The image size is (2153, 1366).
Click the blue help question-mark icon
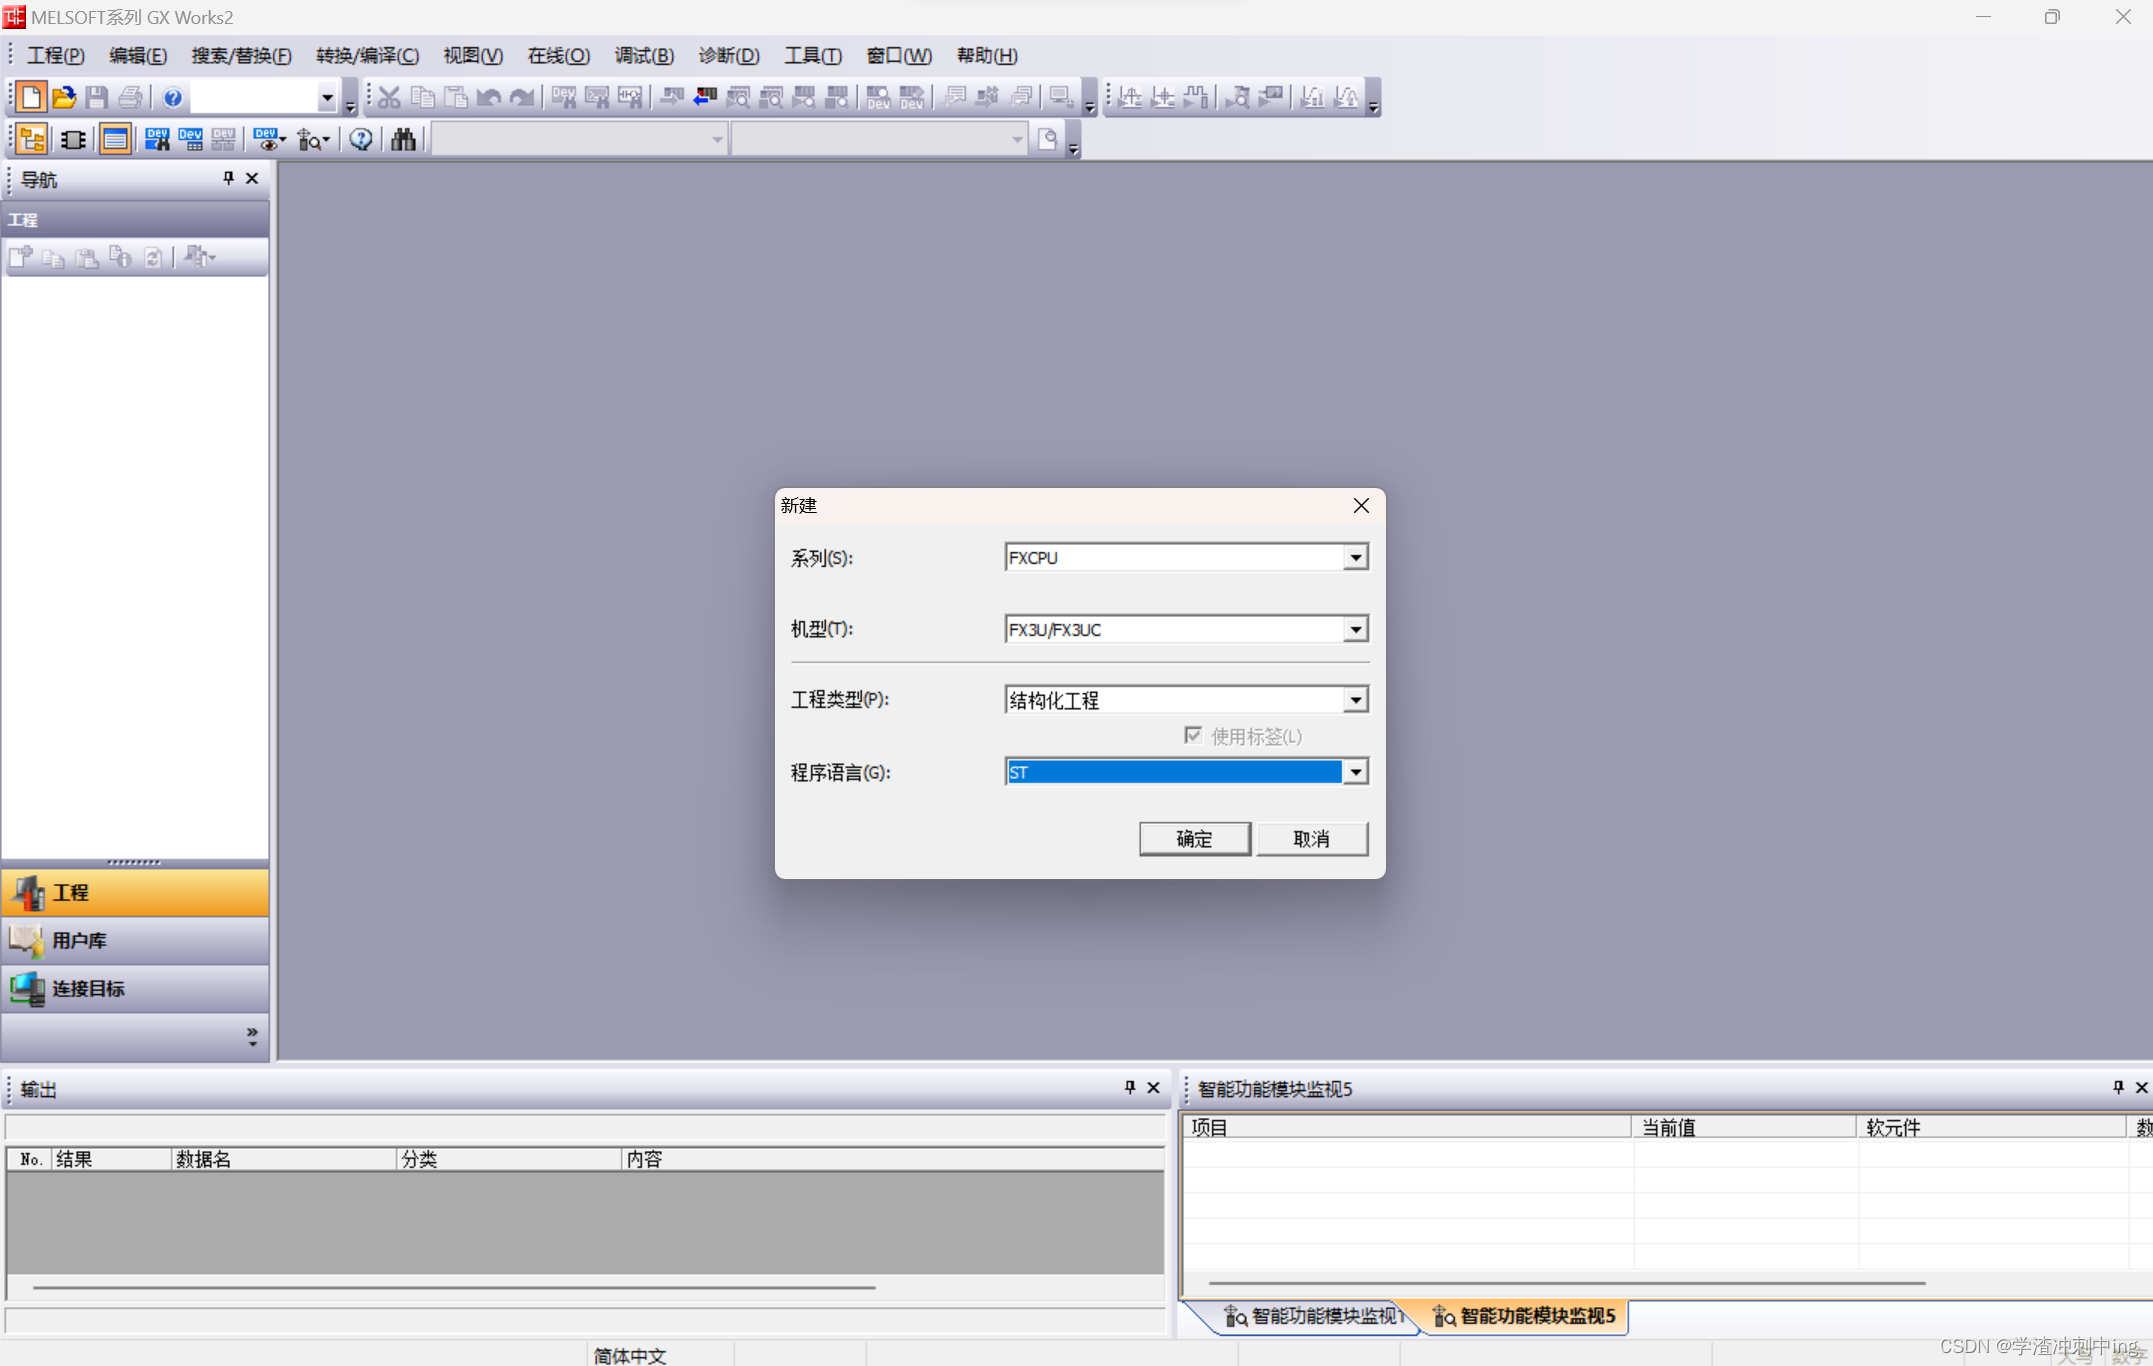coord(172,97)
